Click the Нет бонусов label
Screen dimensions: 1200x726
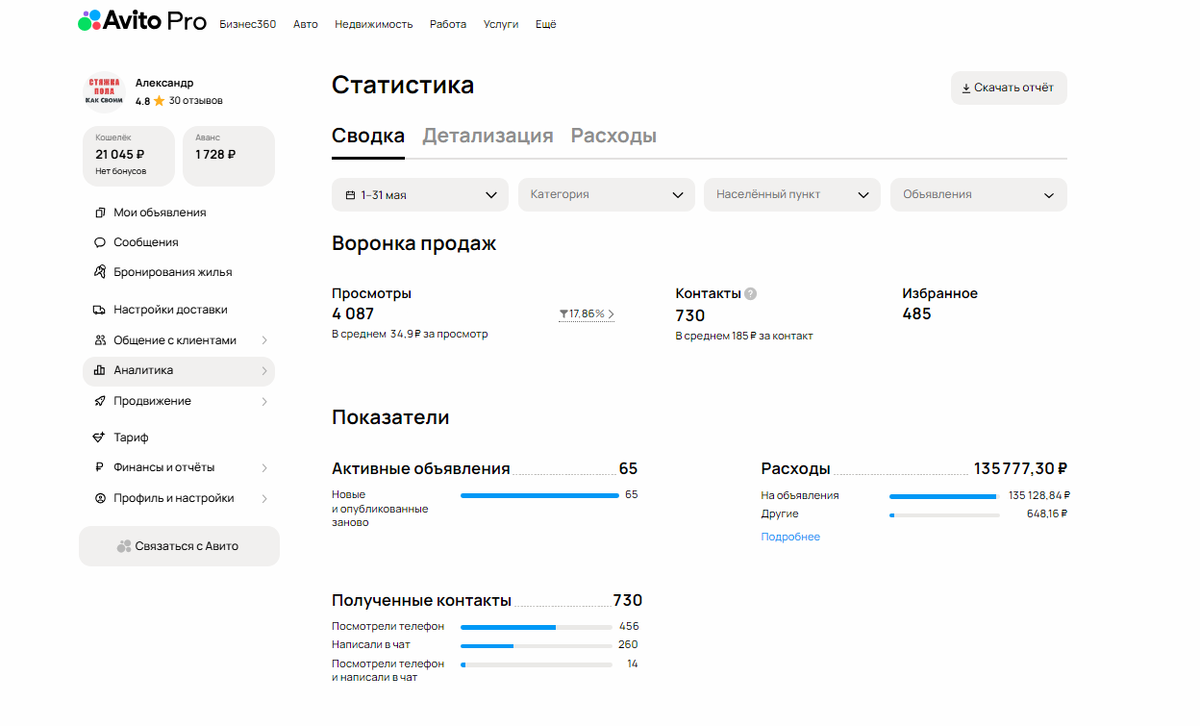pos(121,171)
